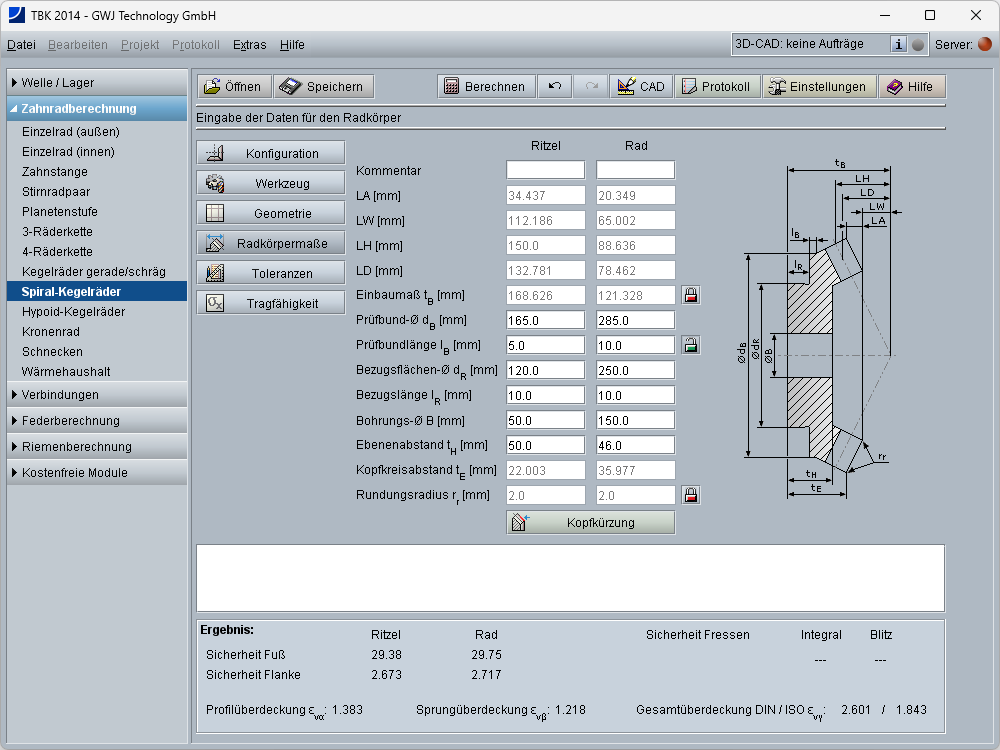Toggle lock next to Rundungsradius
The image size is (1000, 750).
coord(691,495)
